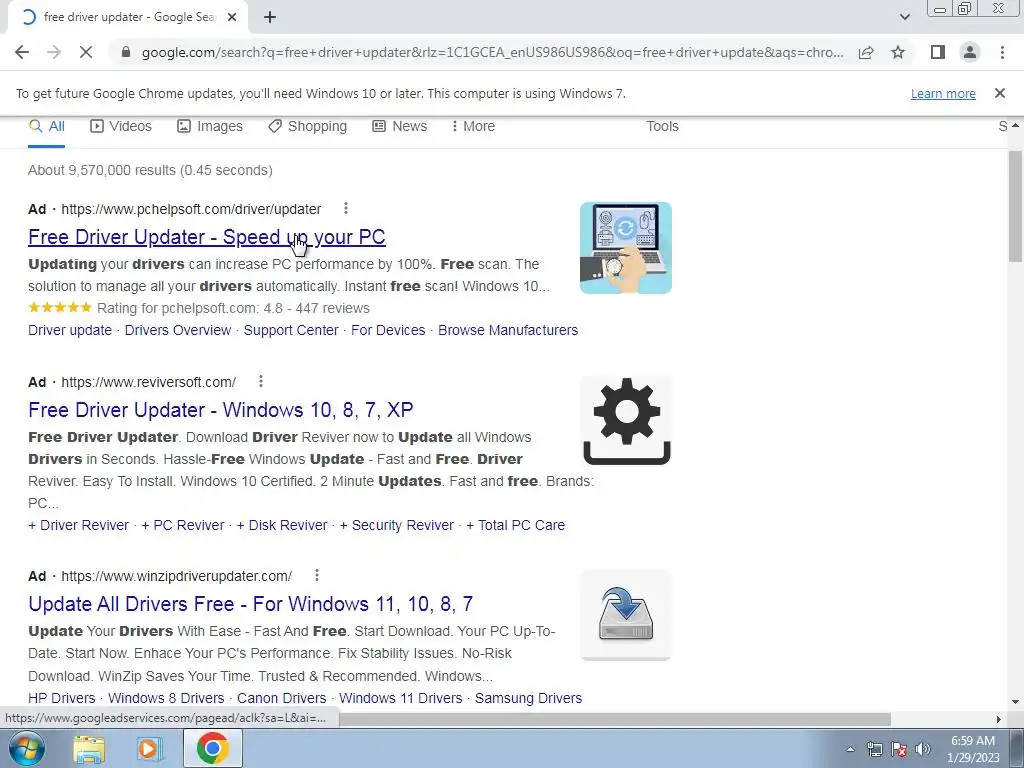The image size is (1024, 768).
Task: Dismiss the Windows 7 update notice
Action: tap(1000, 93)
